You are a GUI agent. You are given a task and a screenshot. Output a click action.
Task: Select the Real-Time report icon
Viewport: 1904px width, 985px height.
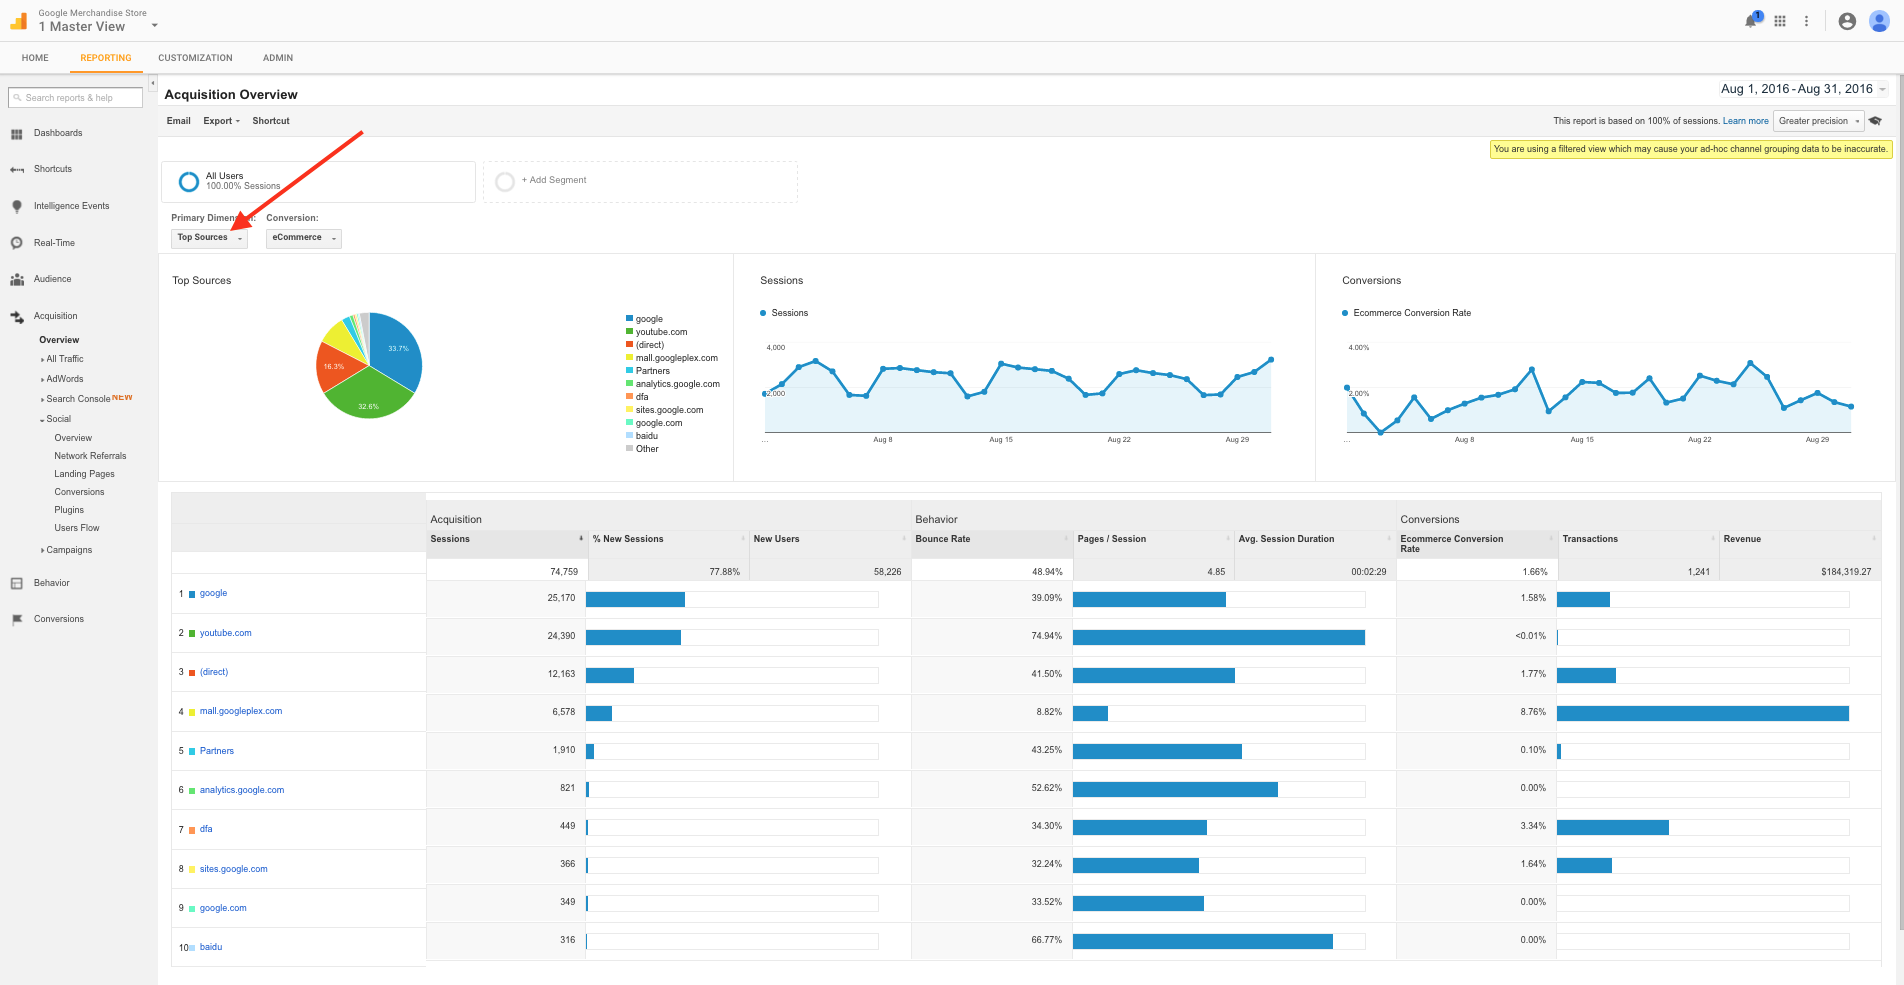click(x=16, y=242)
